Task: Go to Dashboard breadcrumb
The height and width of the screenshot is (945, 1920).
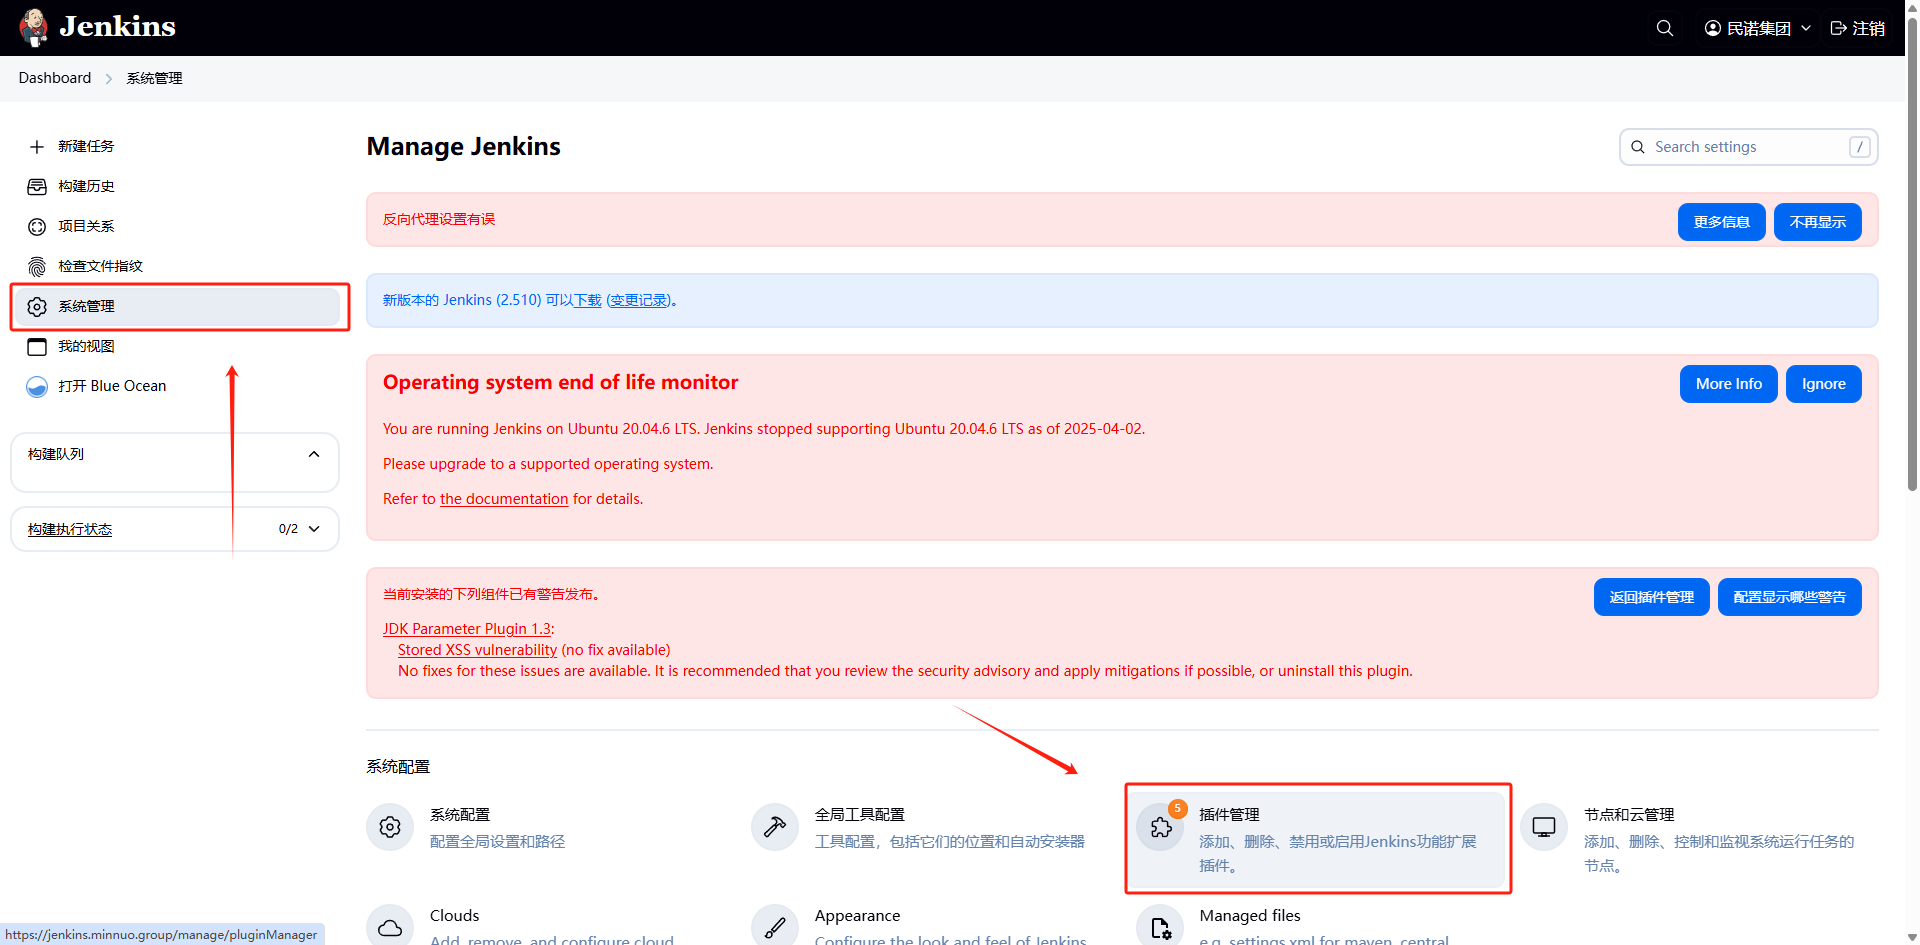Action: (x=55, y=78)
